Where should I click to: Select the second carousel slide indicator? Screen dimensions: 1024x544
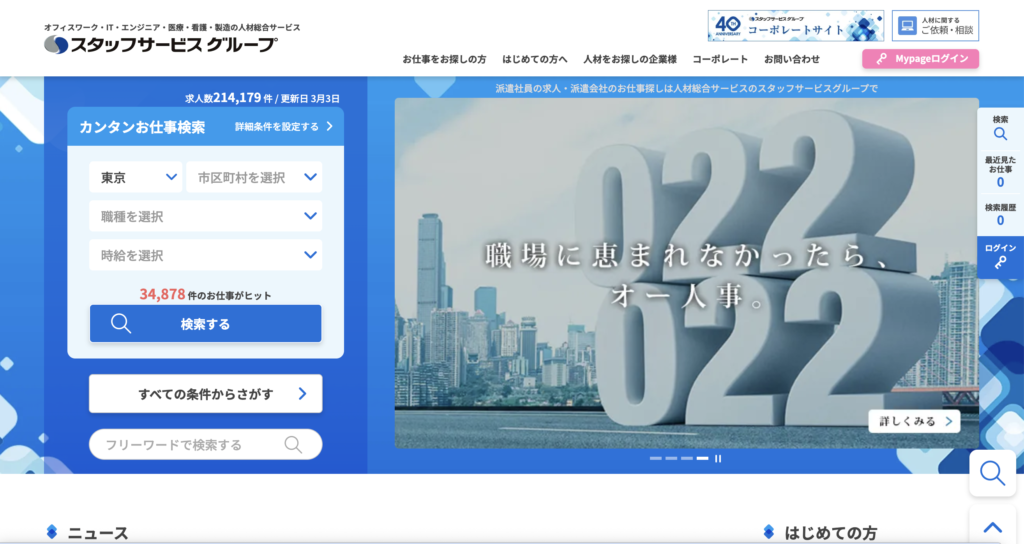(671, 458)
